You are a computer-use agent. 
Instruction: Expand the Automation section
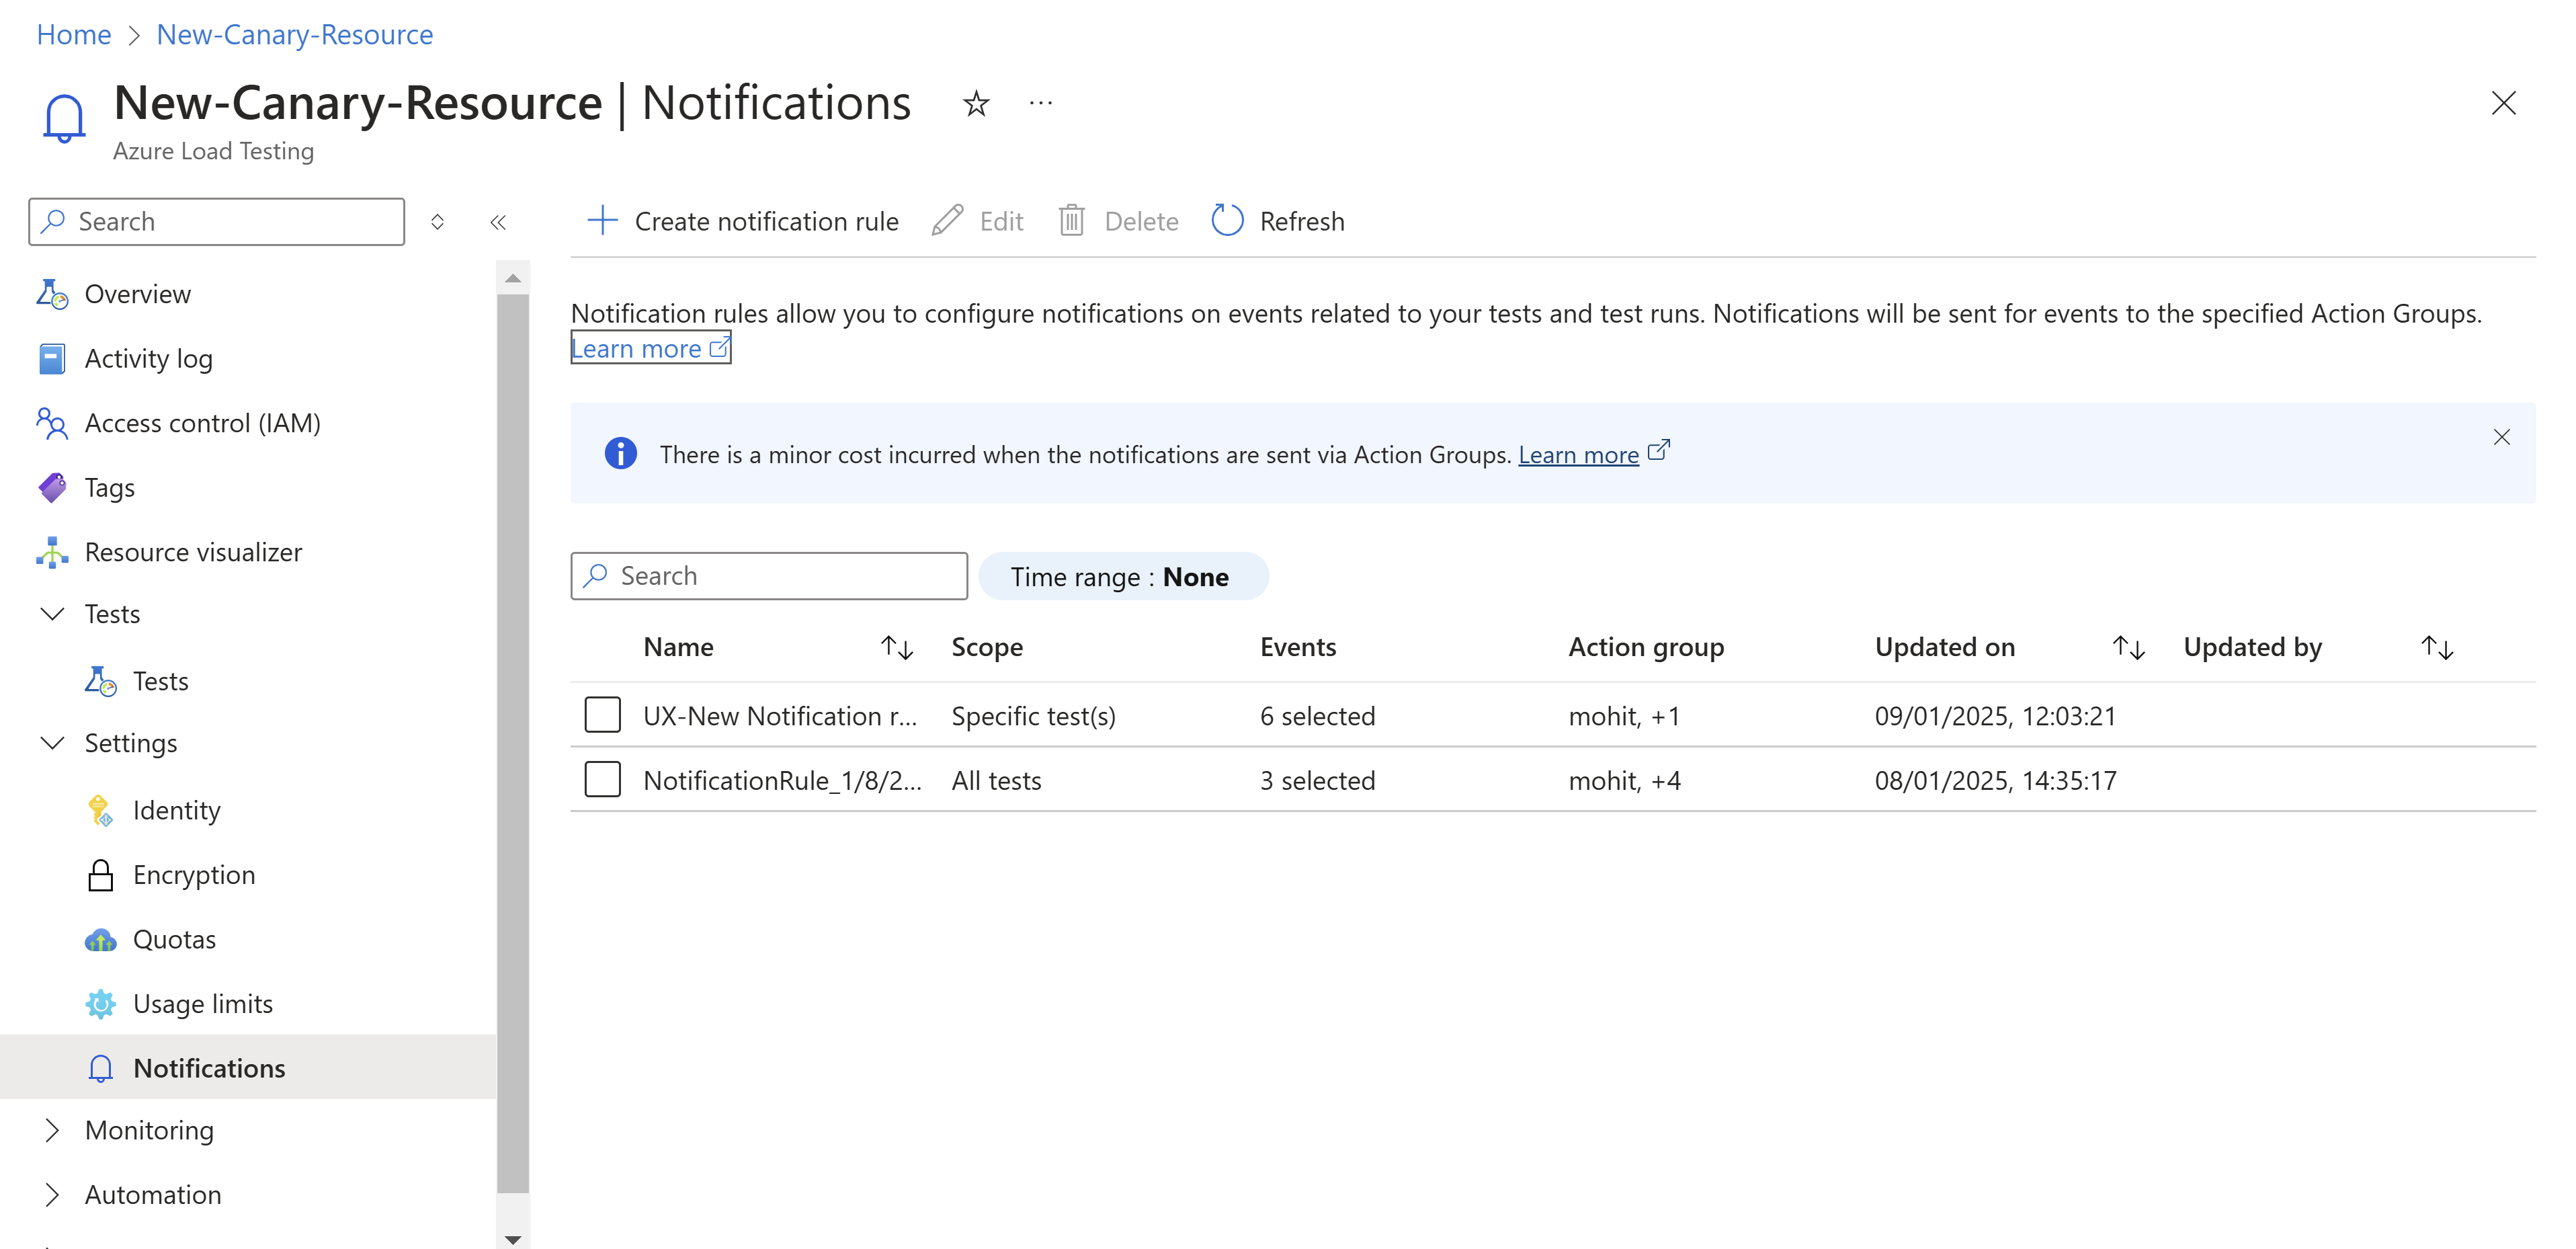coord(52,1194)
